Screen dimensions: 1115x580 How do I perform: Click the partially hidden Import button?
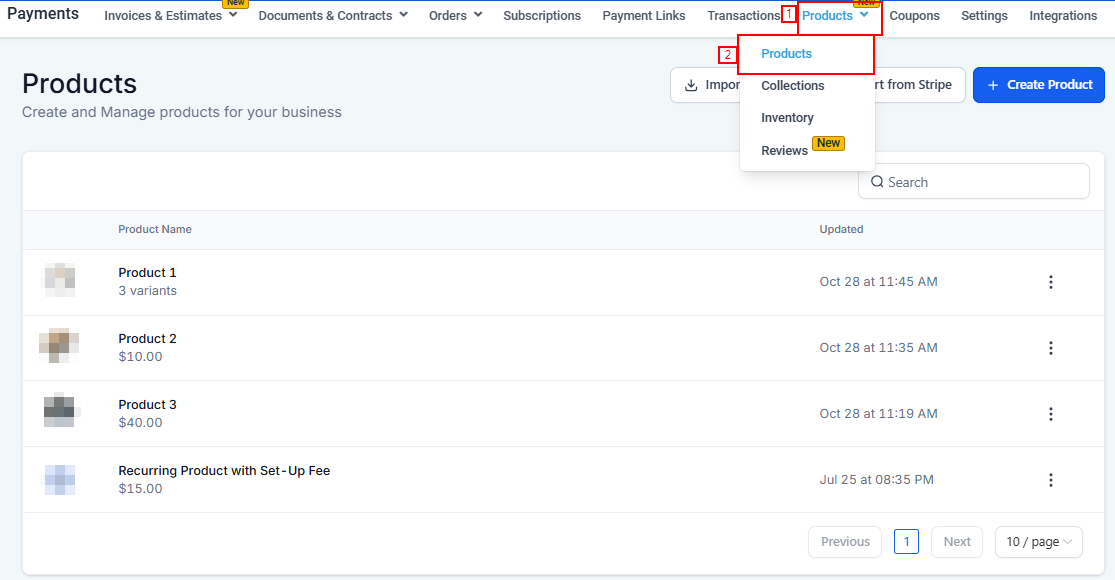pos(705,85)
